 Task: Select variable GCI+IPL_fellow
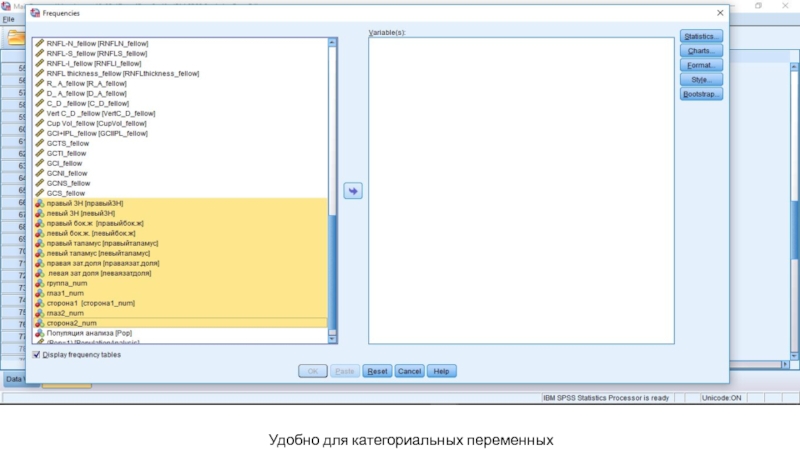(97, 133)
